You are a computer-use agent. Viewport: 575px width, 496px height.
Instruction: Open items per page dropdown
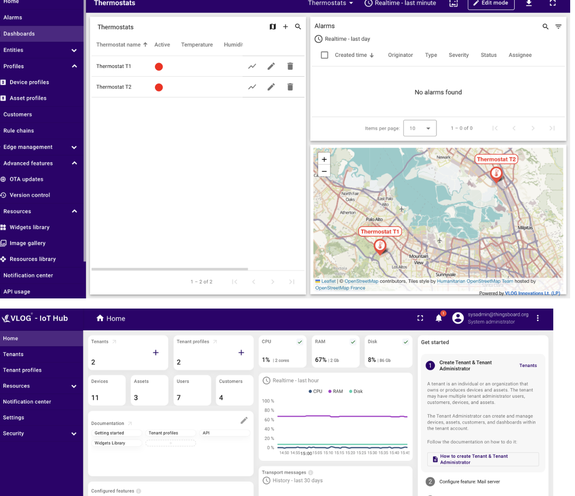(x=420, y=128)
